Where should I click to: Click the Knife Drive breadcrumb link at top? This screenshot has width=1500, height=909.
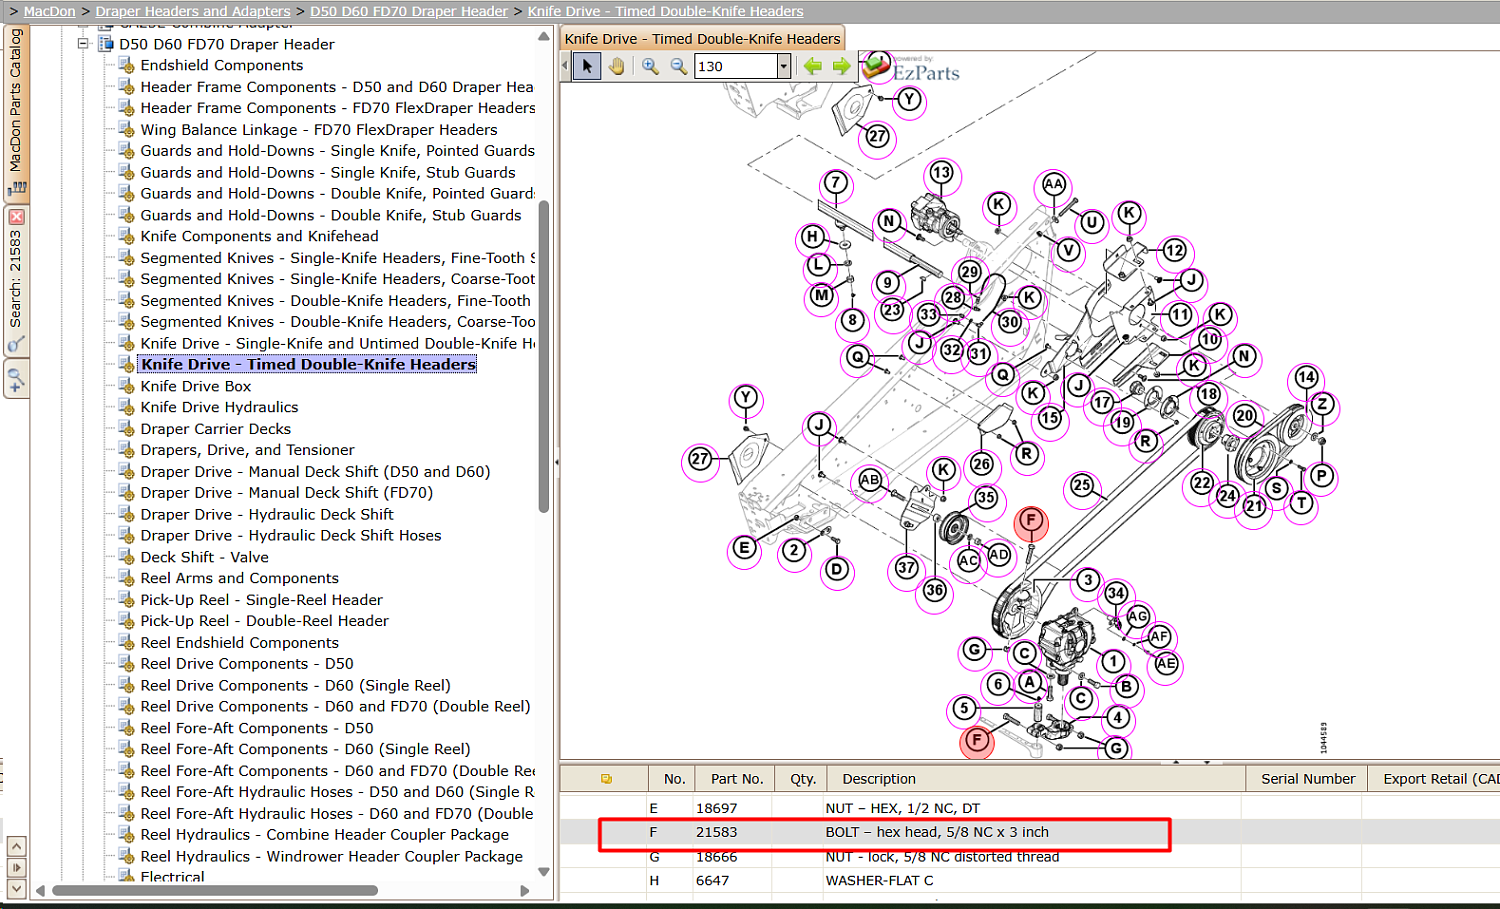tap(665, 11)
